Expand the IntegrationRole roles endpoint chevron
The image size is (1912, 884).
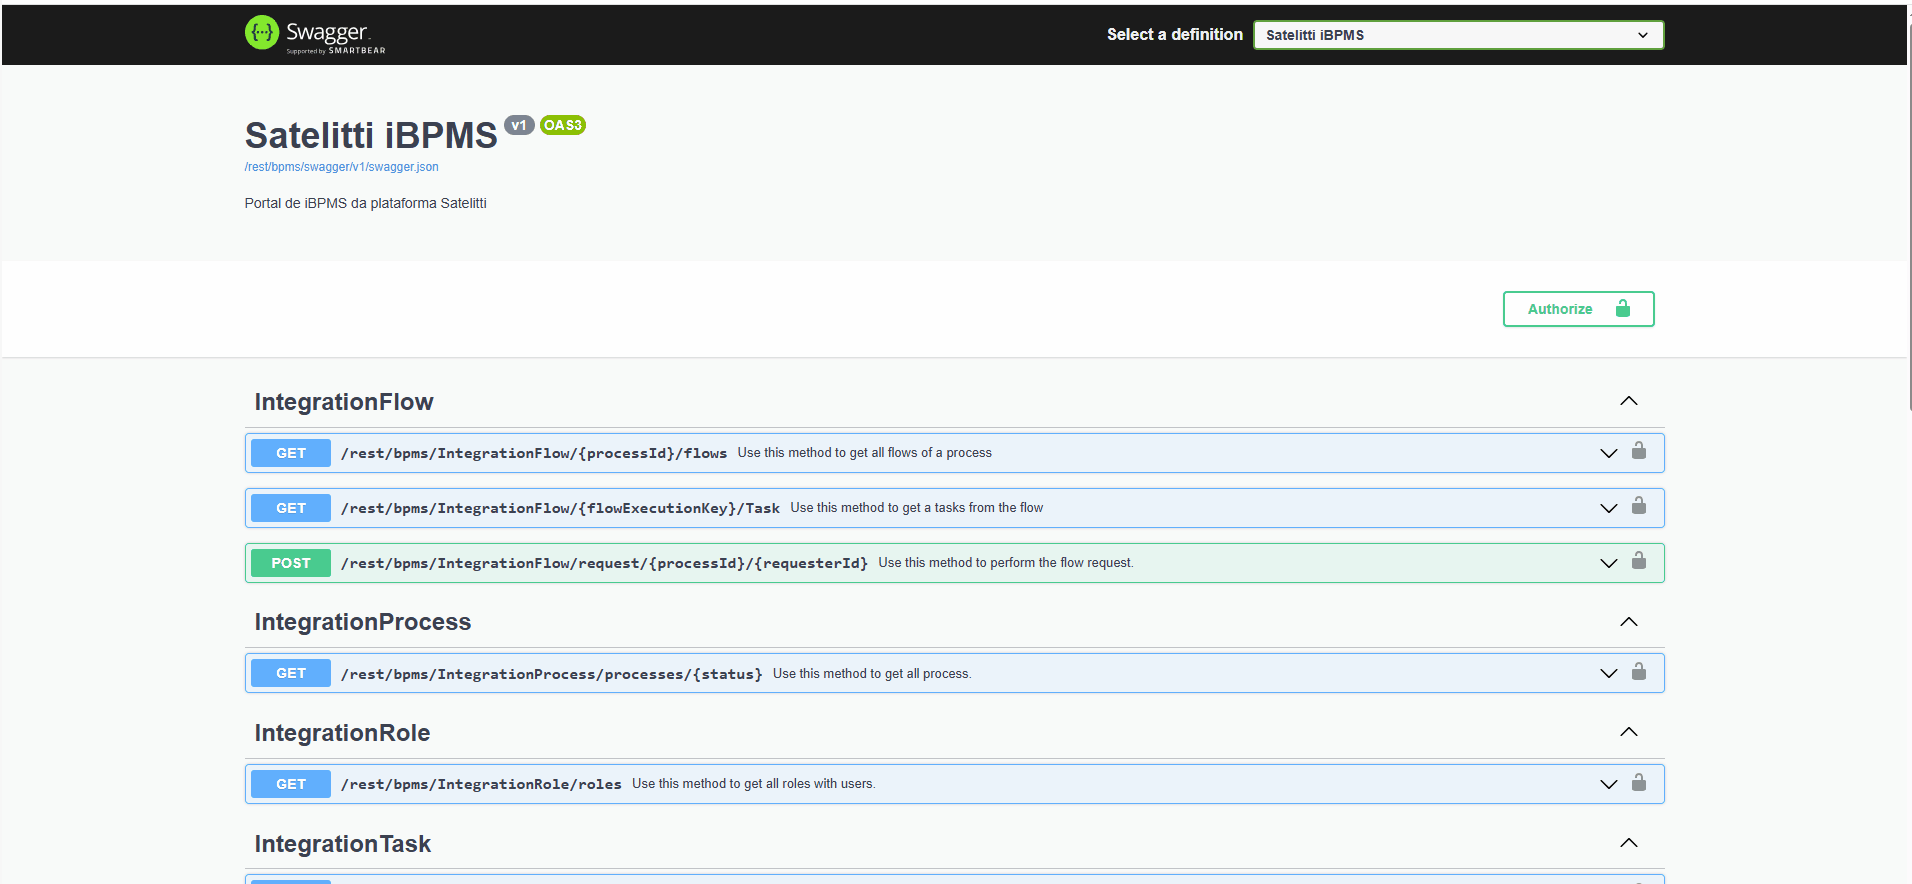point(1609,784)
